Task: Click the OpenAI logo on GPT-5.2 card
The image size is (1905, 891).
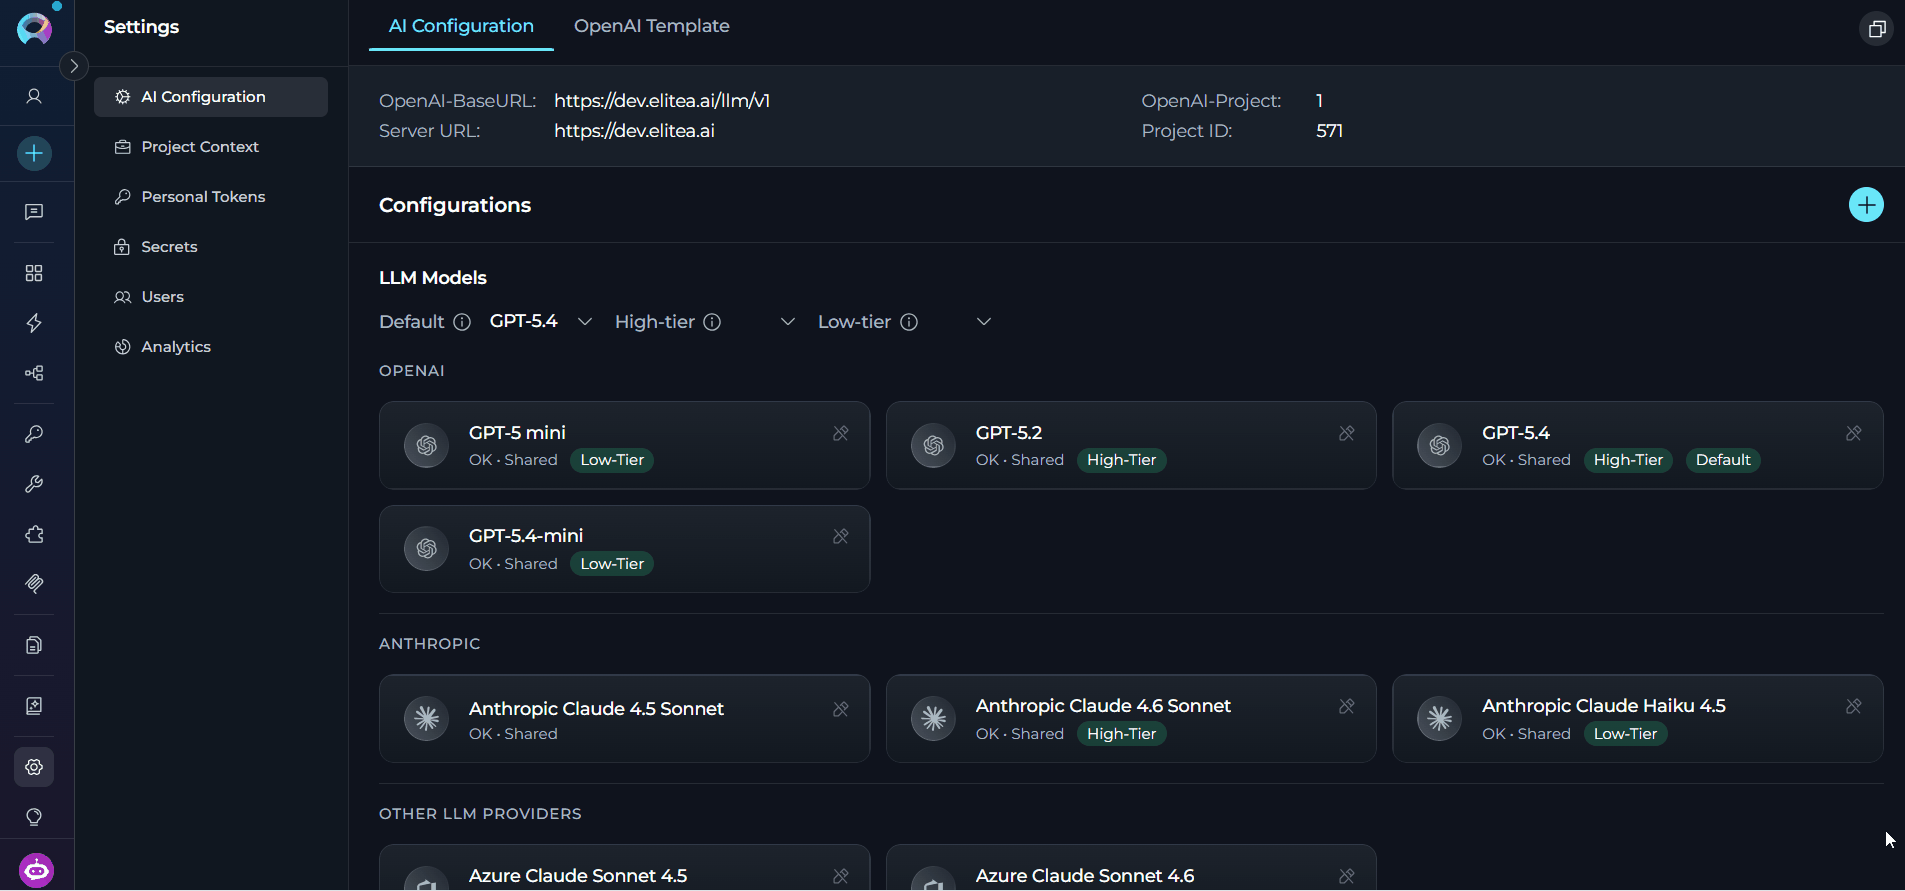Action: [x=933, y=446]
